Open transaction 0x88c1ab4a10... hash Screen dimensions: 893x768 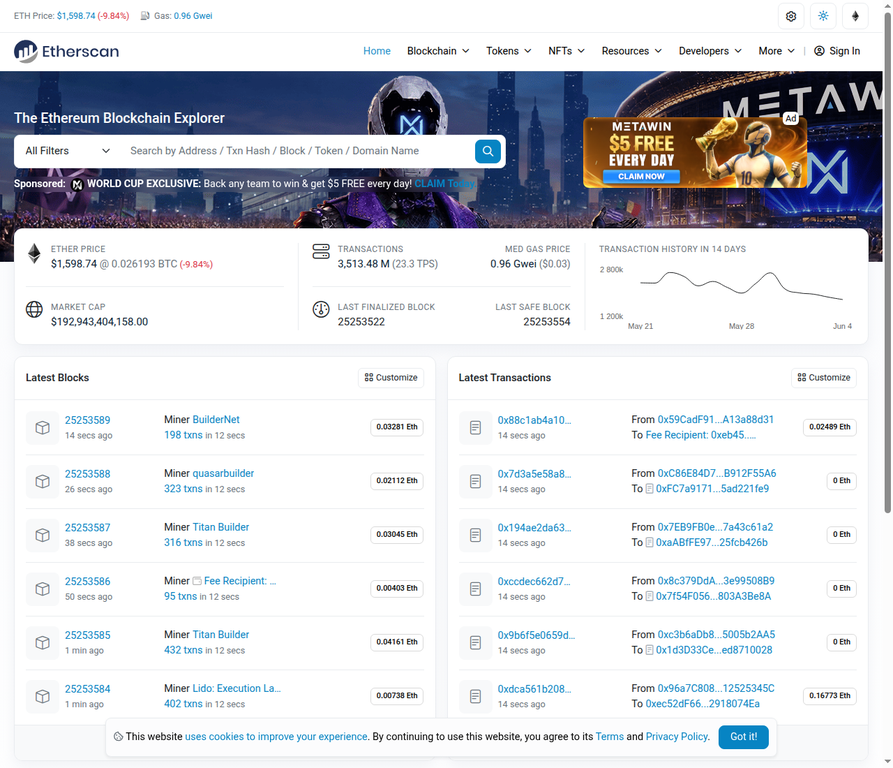coord(534,420)
